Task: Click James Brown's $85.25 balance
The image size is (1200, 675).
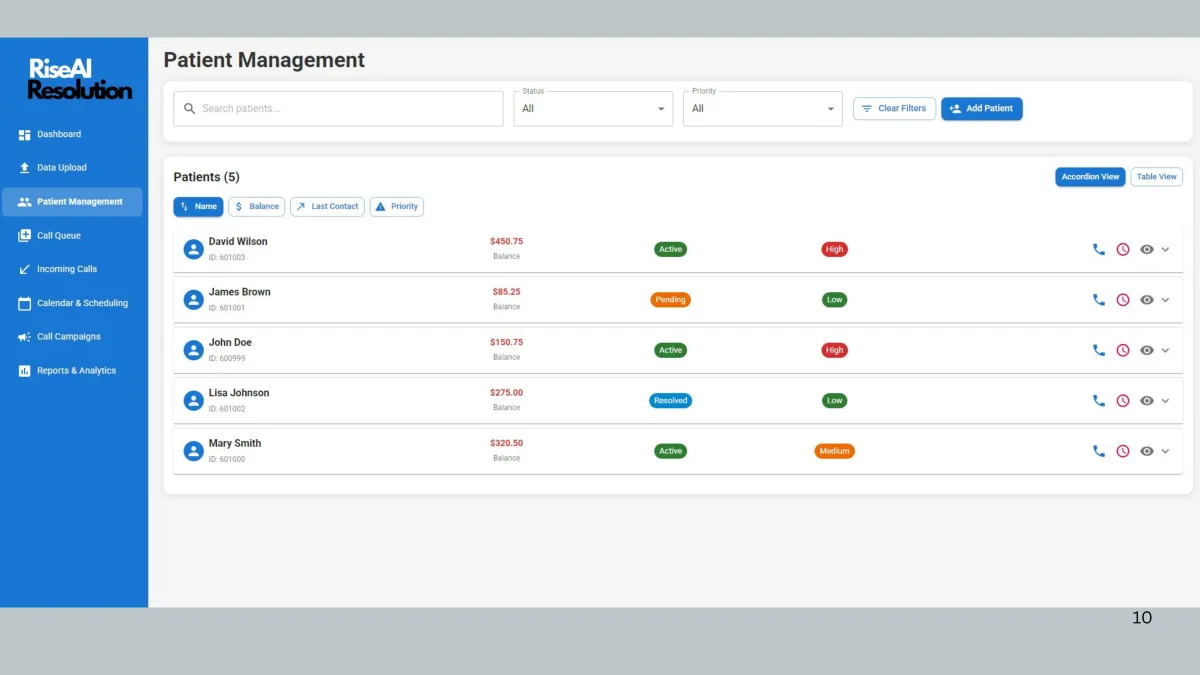Action: (x=506, y=292)
